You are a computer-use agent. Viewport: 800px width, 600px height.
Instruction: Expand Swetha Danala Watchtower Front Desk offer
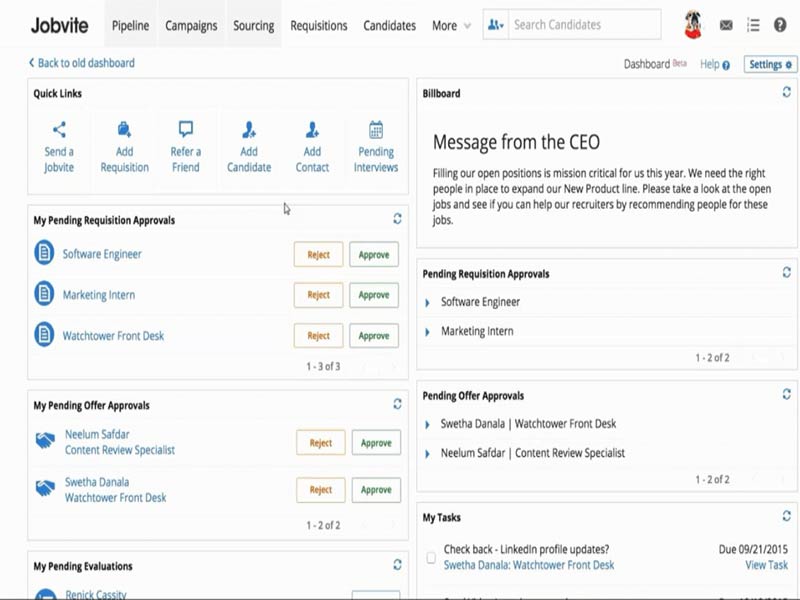(x=428, y=424)
